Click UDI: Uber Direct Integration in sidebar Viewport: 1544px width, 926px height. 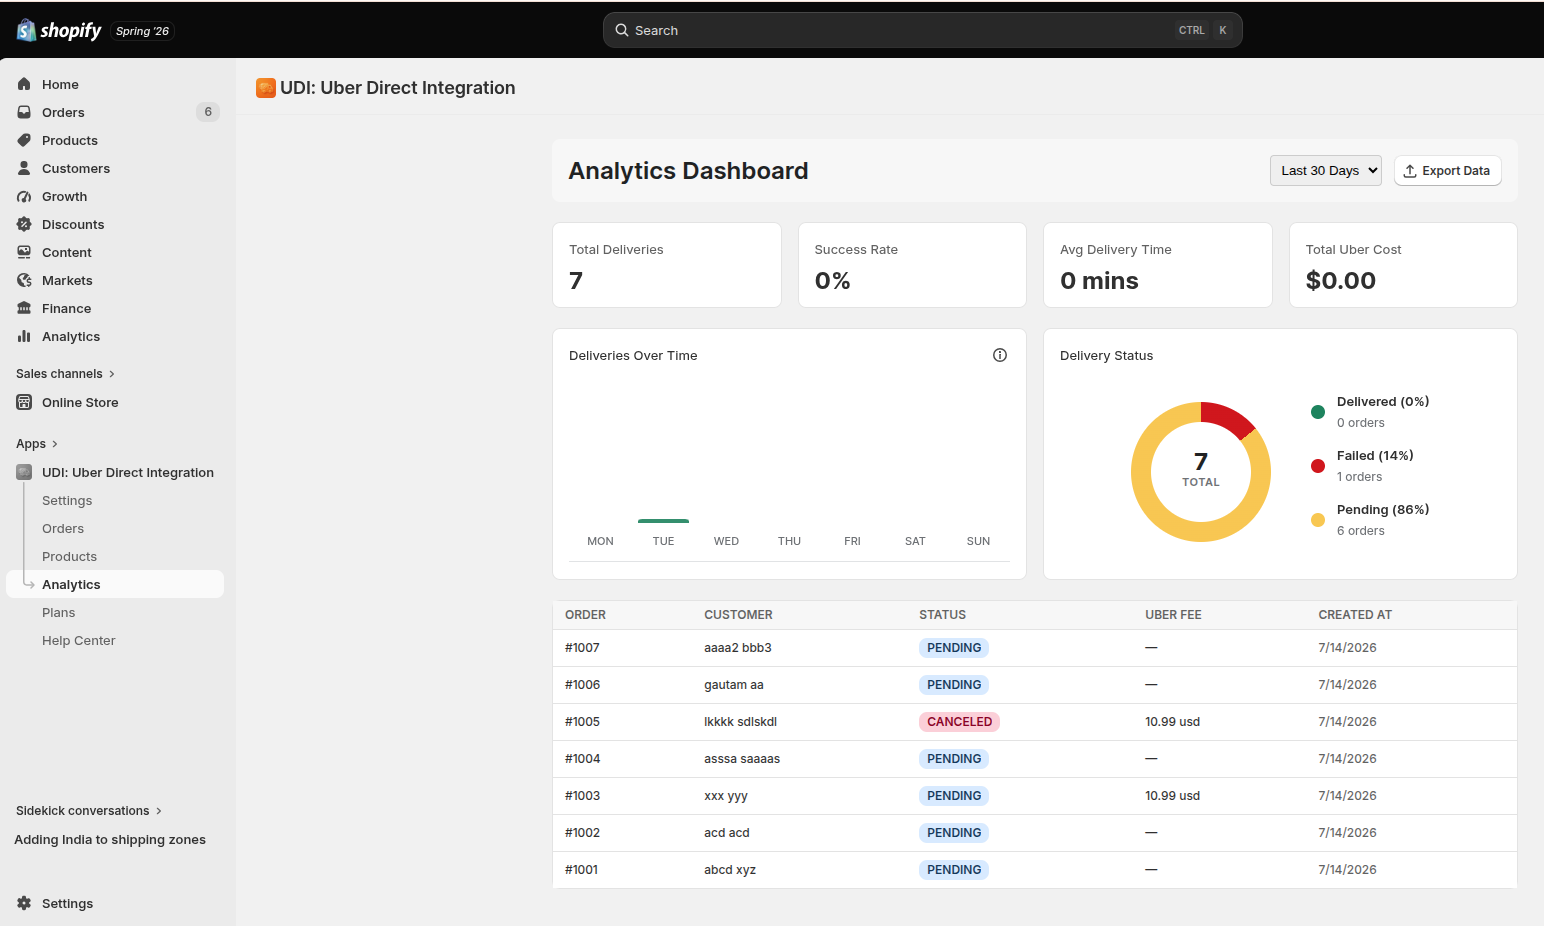coord(128,472)
